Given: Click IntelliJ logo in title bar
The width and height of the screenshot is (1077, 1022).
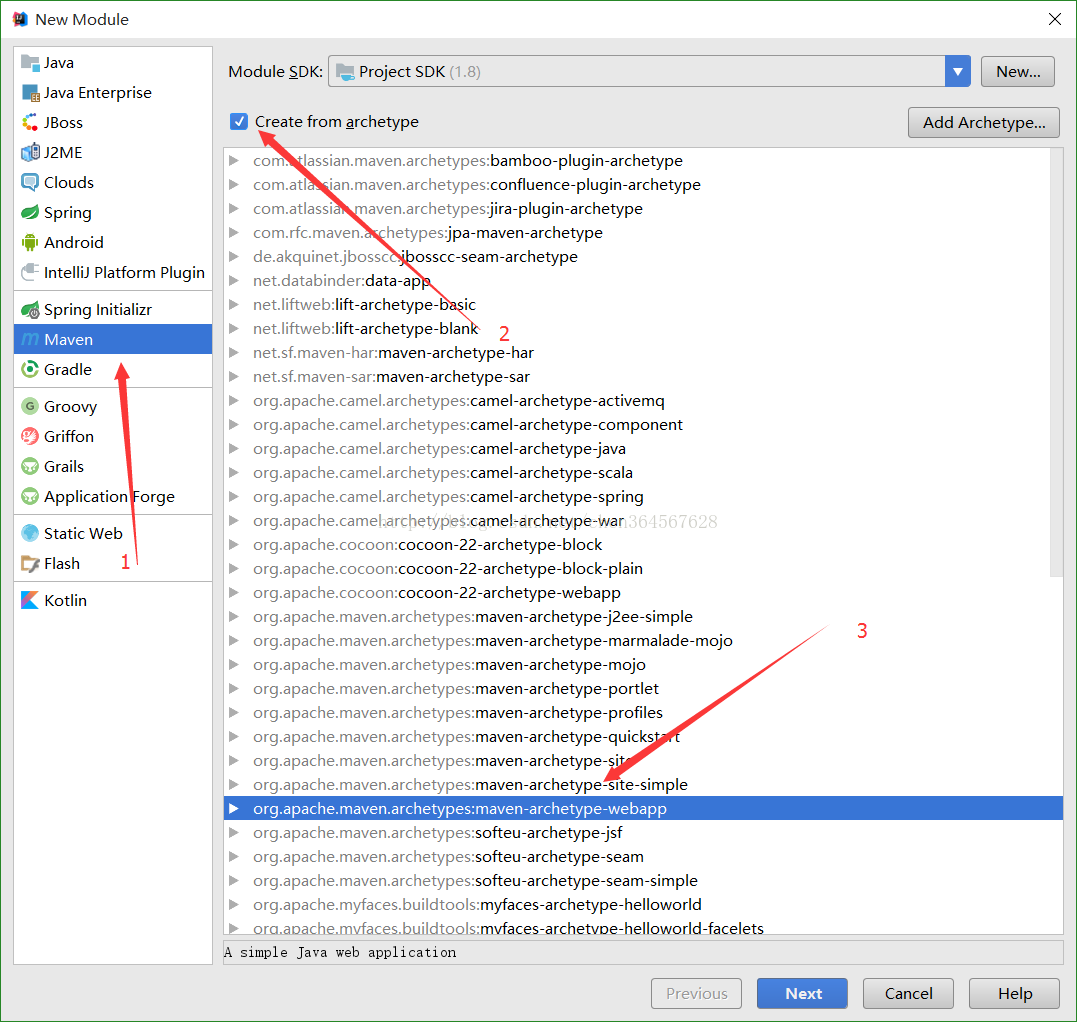Looking at the screenshot, I should click(x=20, y=19).
